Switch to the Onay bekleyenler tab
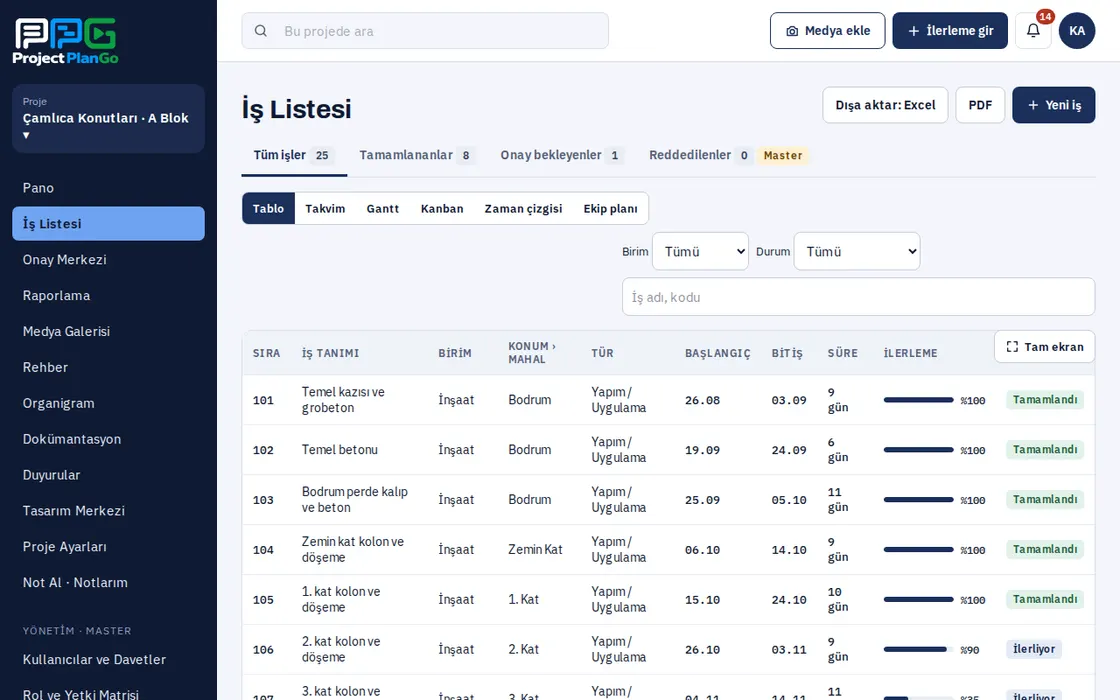1120x700 pixels. pos(561,155)
